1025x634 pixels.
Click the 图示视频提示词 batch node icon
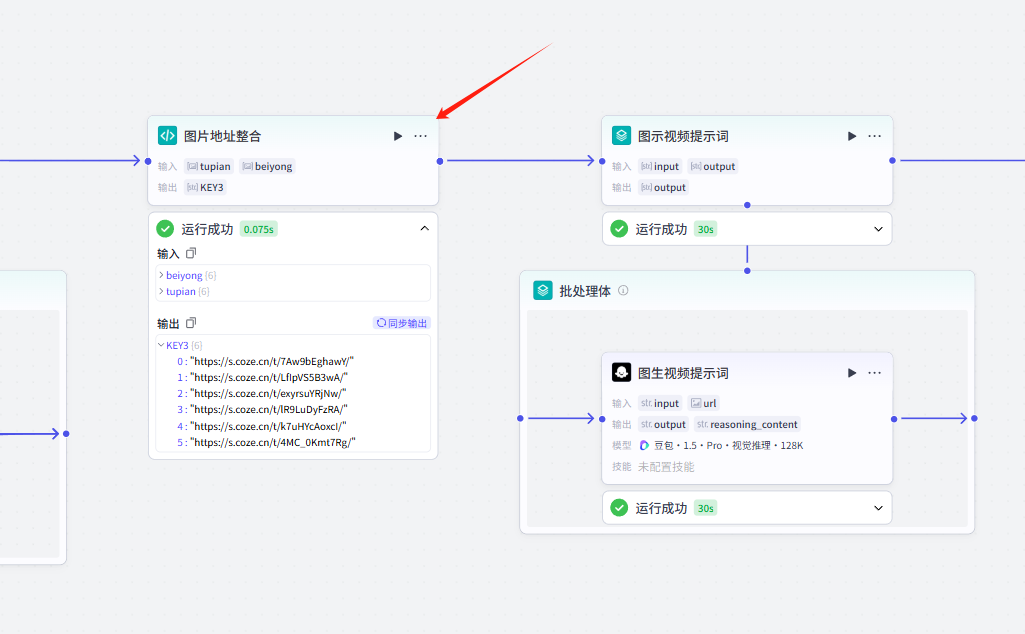622,136
